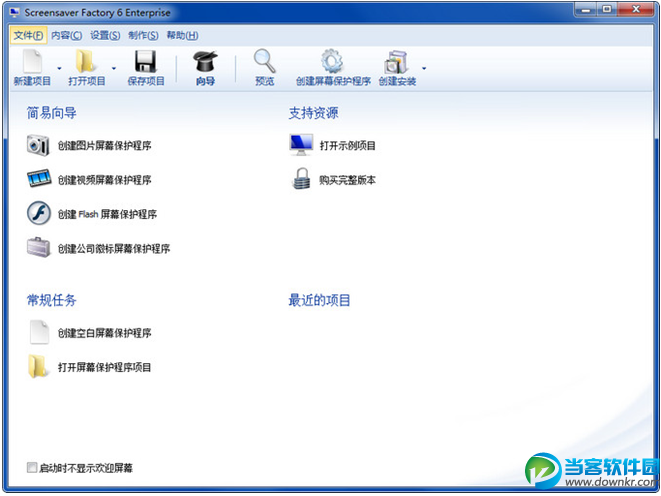The height and width of the screenshot is (496, 661).
Task: Close the Screensaver Factory window
Action: point(637,10)
